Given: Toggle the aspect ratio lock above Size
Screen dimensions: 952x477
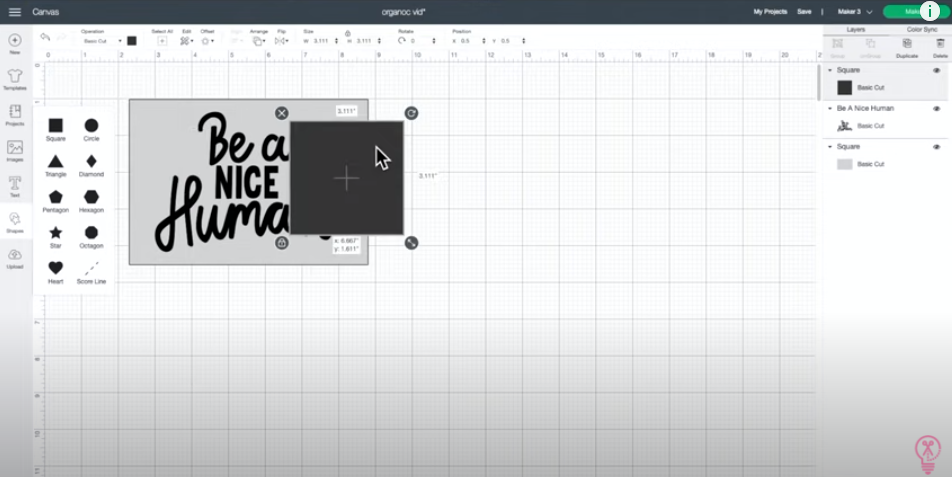Looking at the screenshot, I should pyautogui.click(x=347, y=33).
